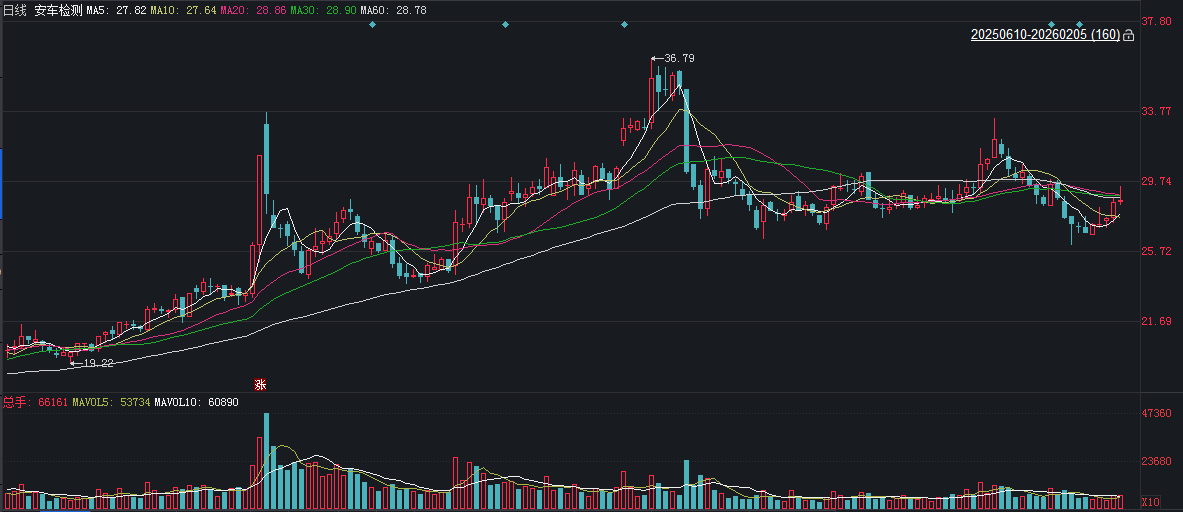
Task: Select the 日线 period label
Action: (x=14, y=9)
